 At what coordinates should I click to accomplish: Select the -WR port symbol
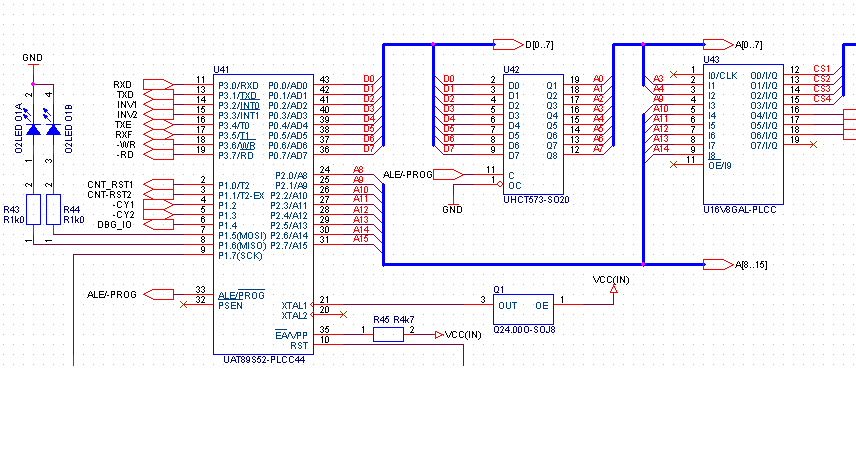click(x=158, y=145)
